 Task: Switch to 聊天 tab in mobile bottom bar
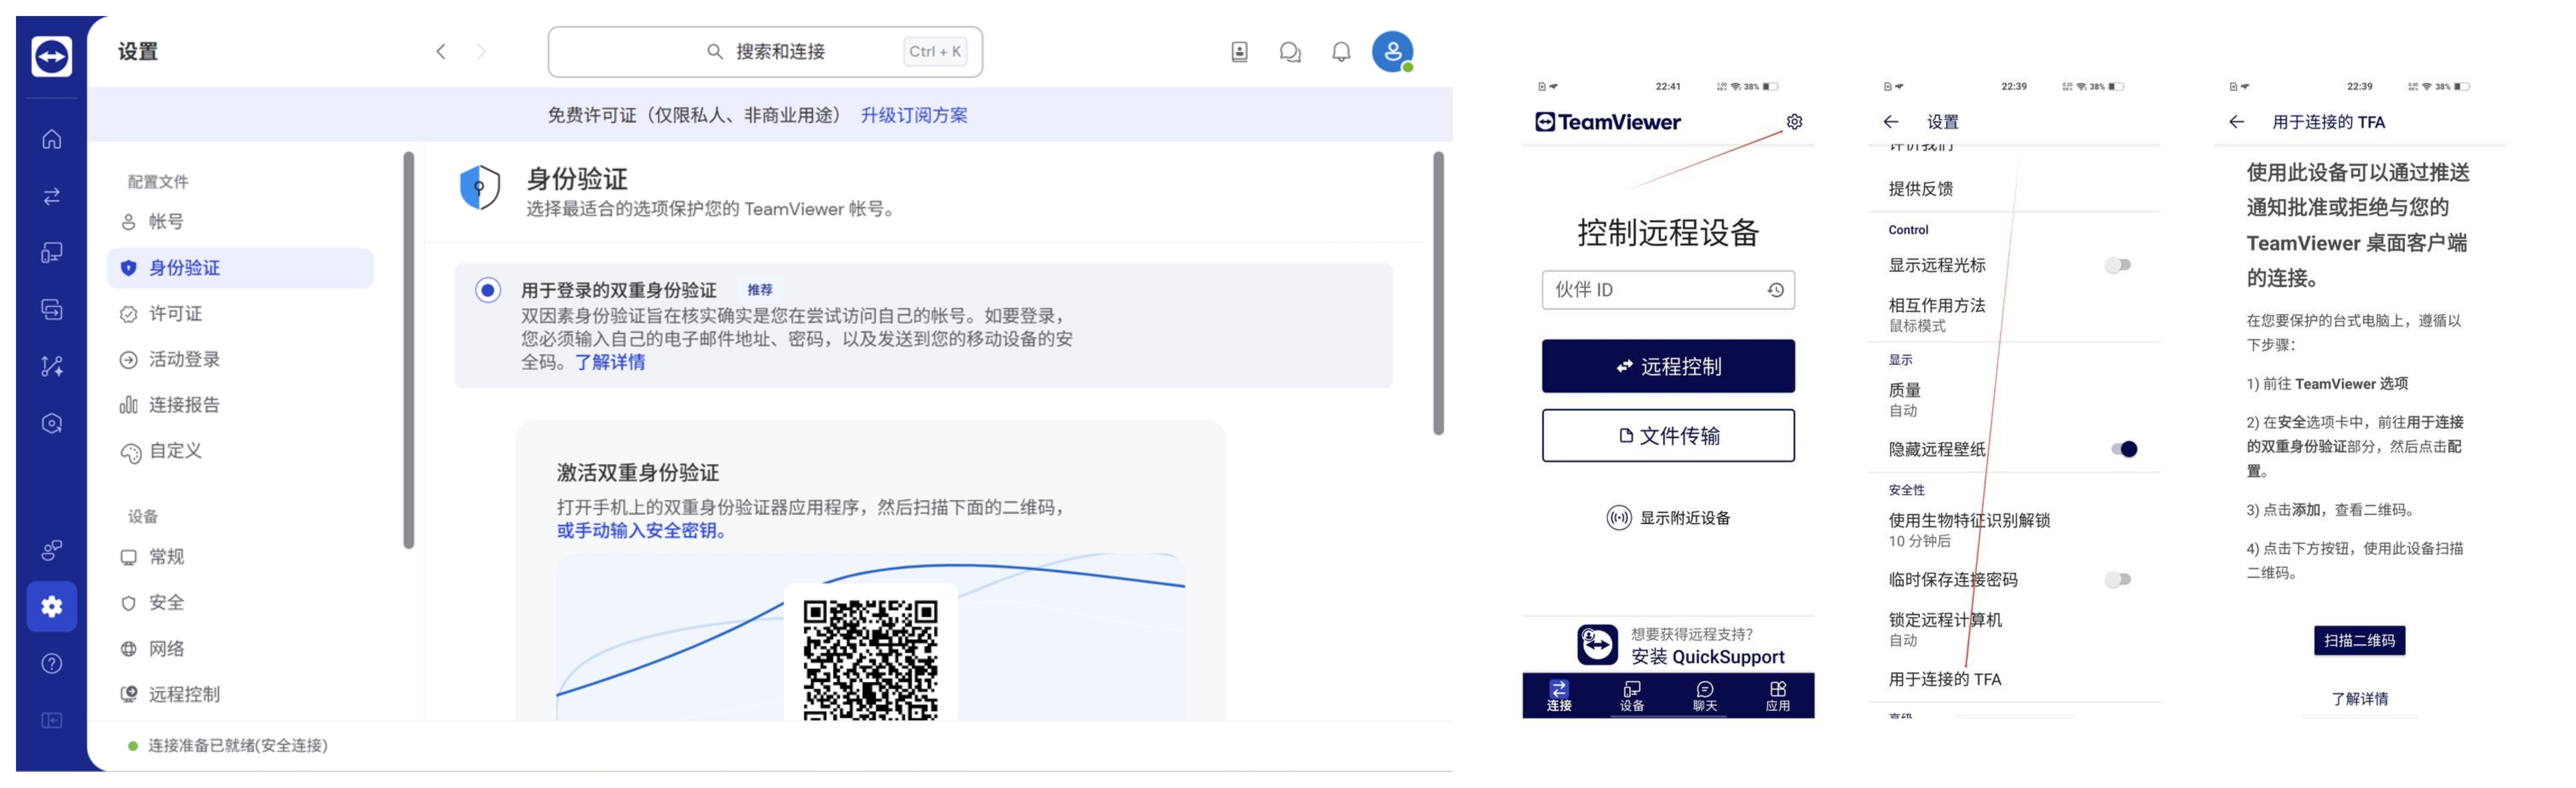pos(1705,696)
